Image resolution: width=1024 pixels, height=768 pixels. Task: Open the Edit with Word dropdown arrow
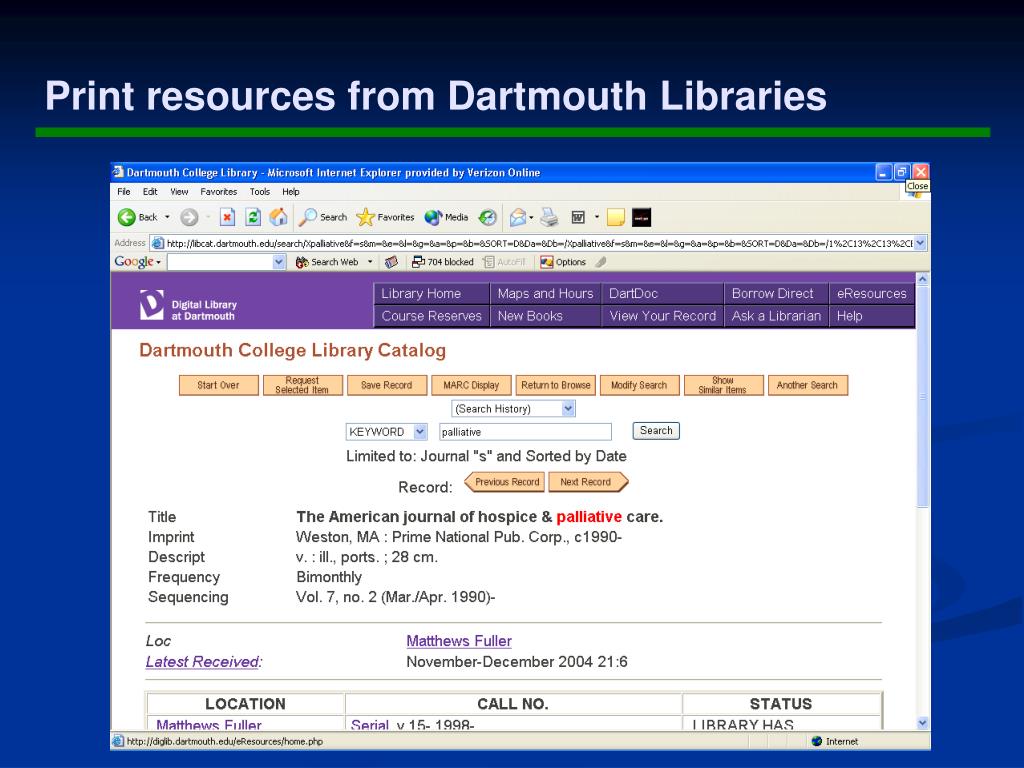tap(596, 217)
